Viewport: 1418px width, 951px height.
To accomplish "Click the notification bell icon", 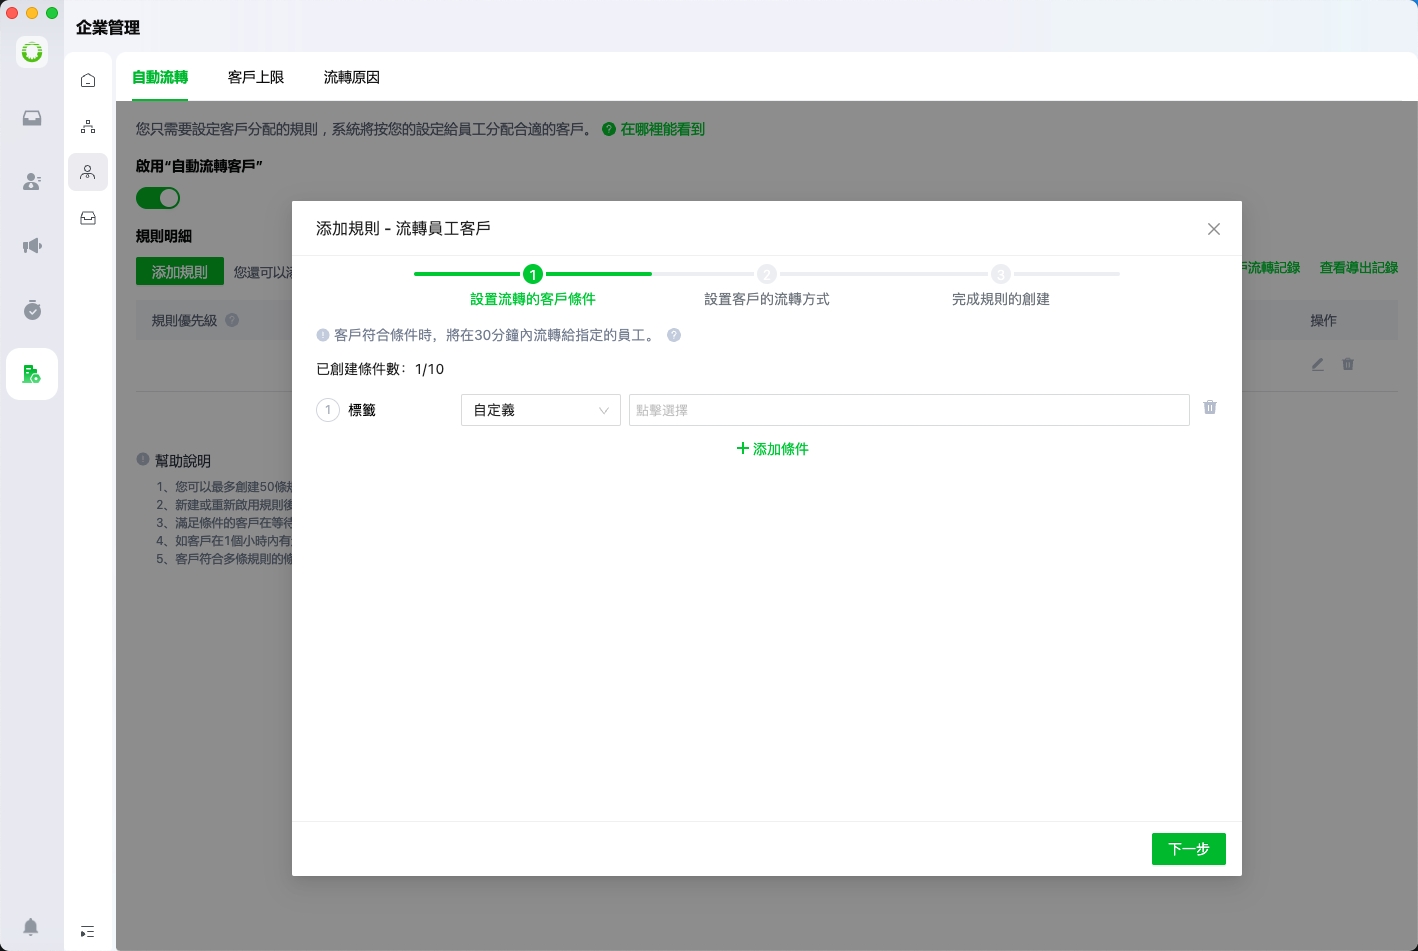I will pyautogui.click(x=31, y=926).
